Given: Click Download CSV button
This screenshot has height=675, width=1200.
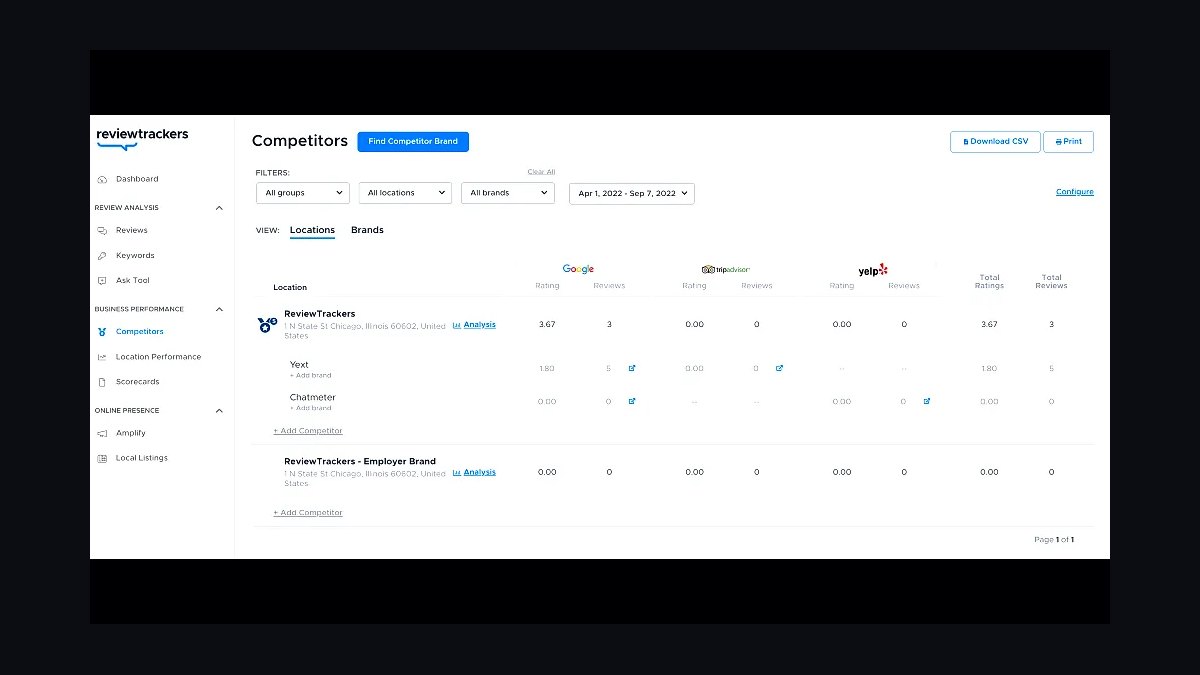Looking at the screenshot, I should [995, 142].
